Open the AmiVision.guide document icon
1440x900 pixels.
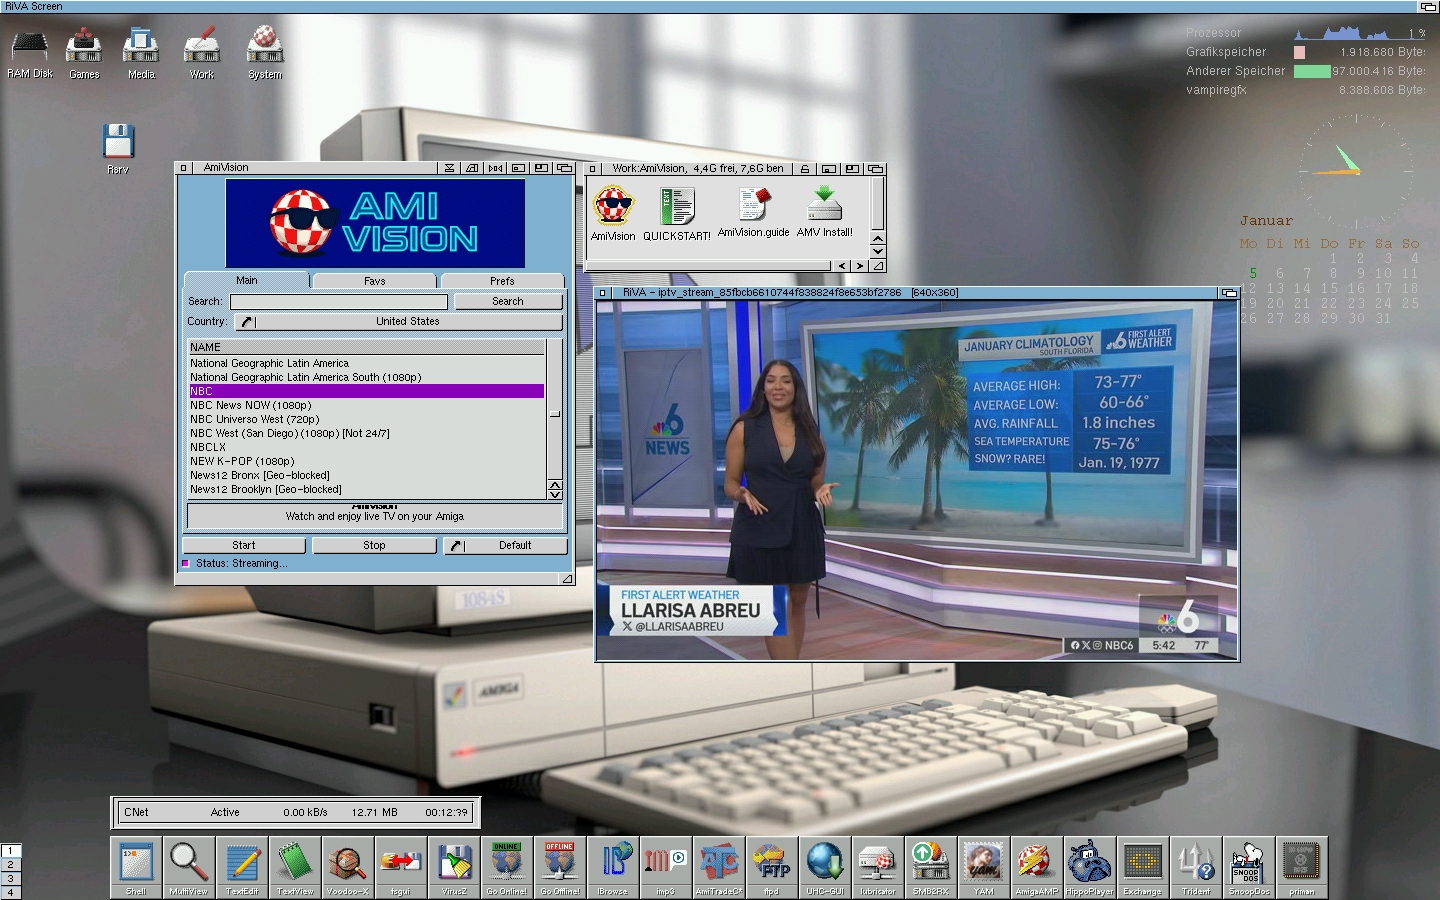click(x=754, y=212)
